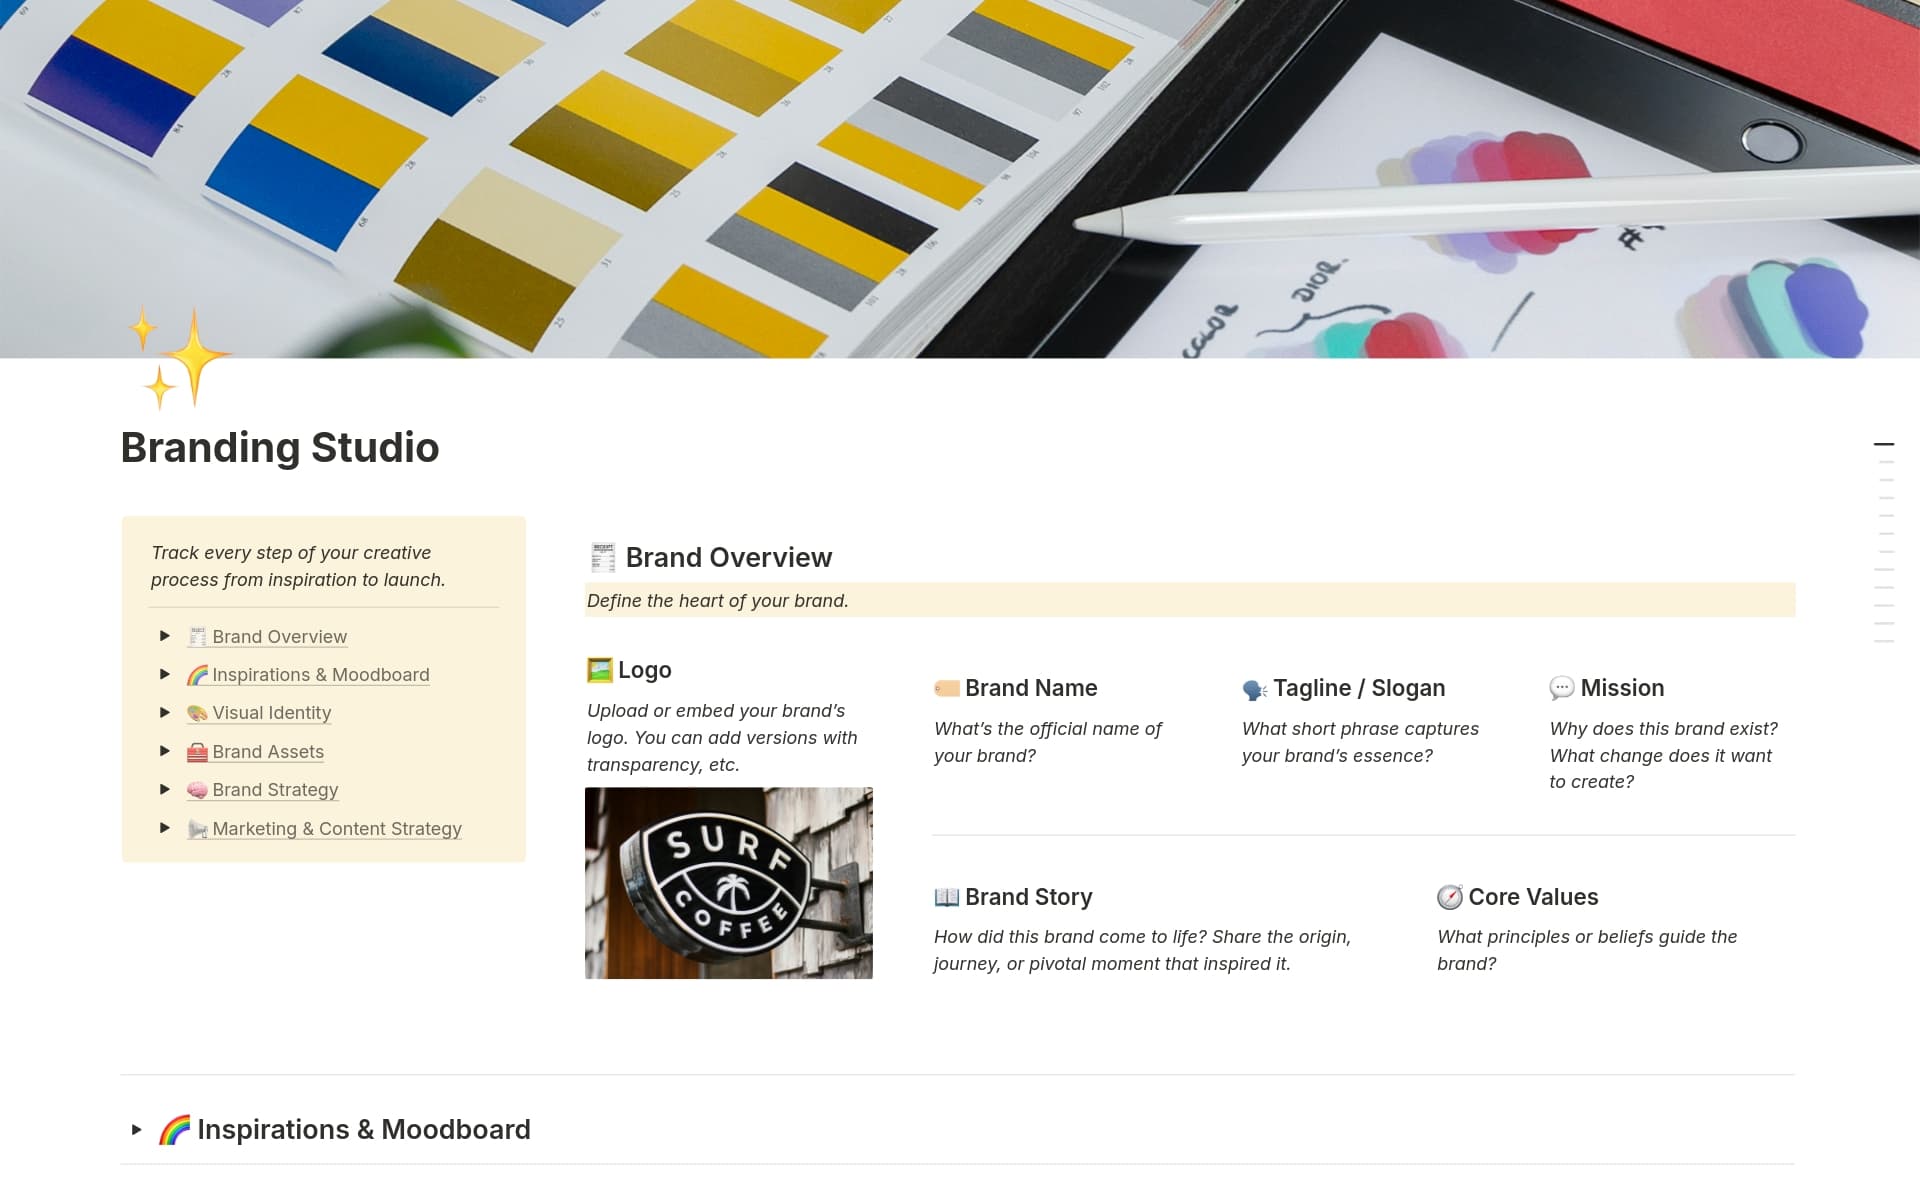Image resolution: width=1920 pixels, height=1199 pixels.
Task: Click the receipt icon next to Brand Overview heading
Action: [x=601, y=557]
